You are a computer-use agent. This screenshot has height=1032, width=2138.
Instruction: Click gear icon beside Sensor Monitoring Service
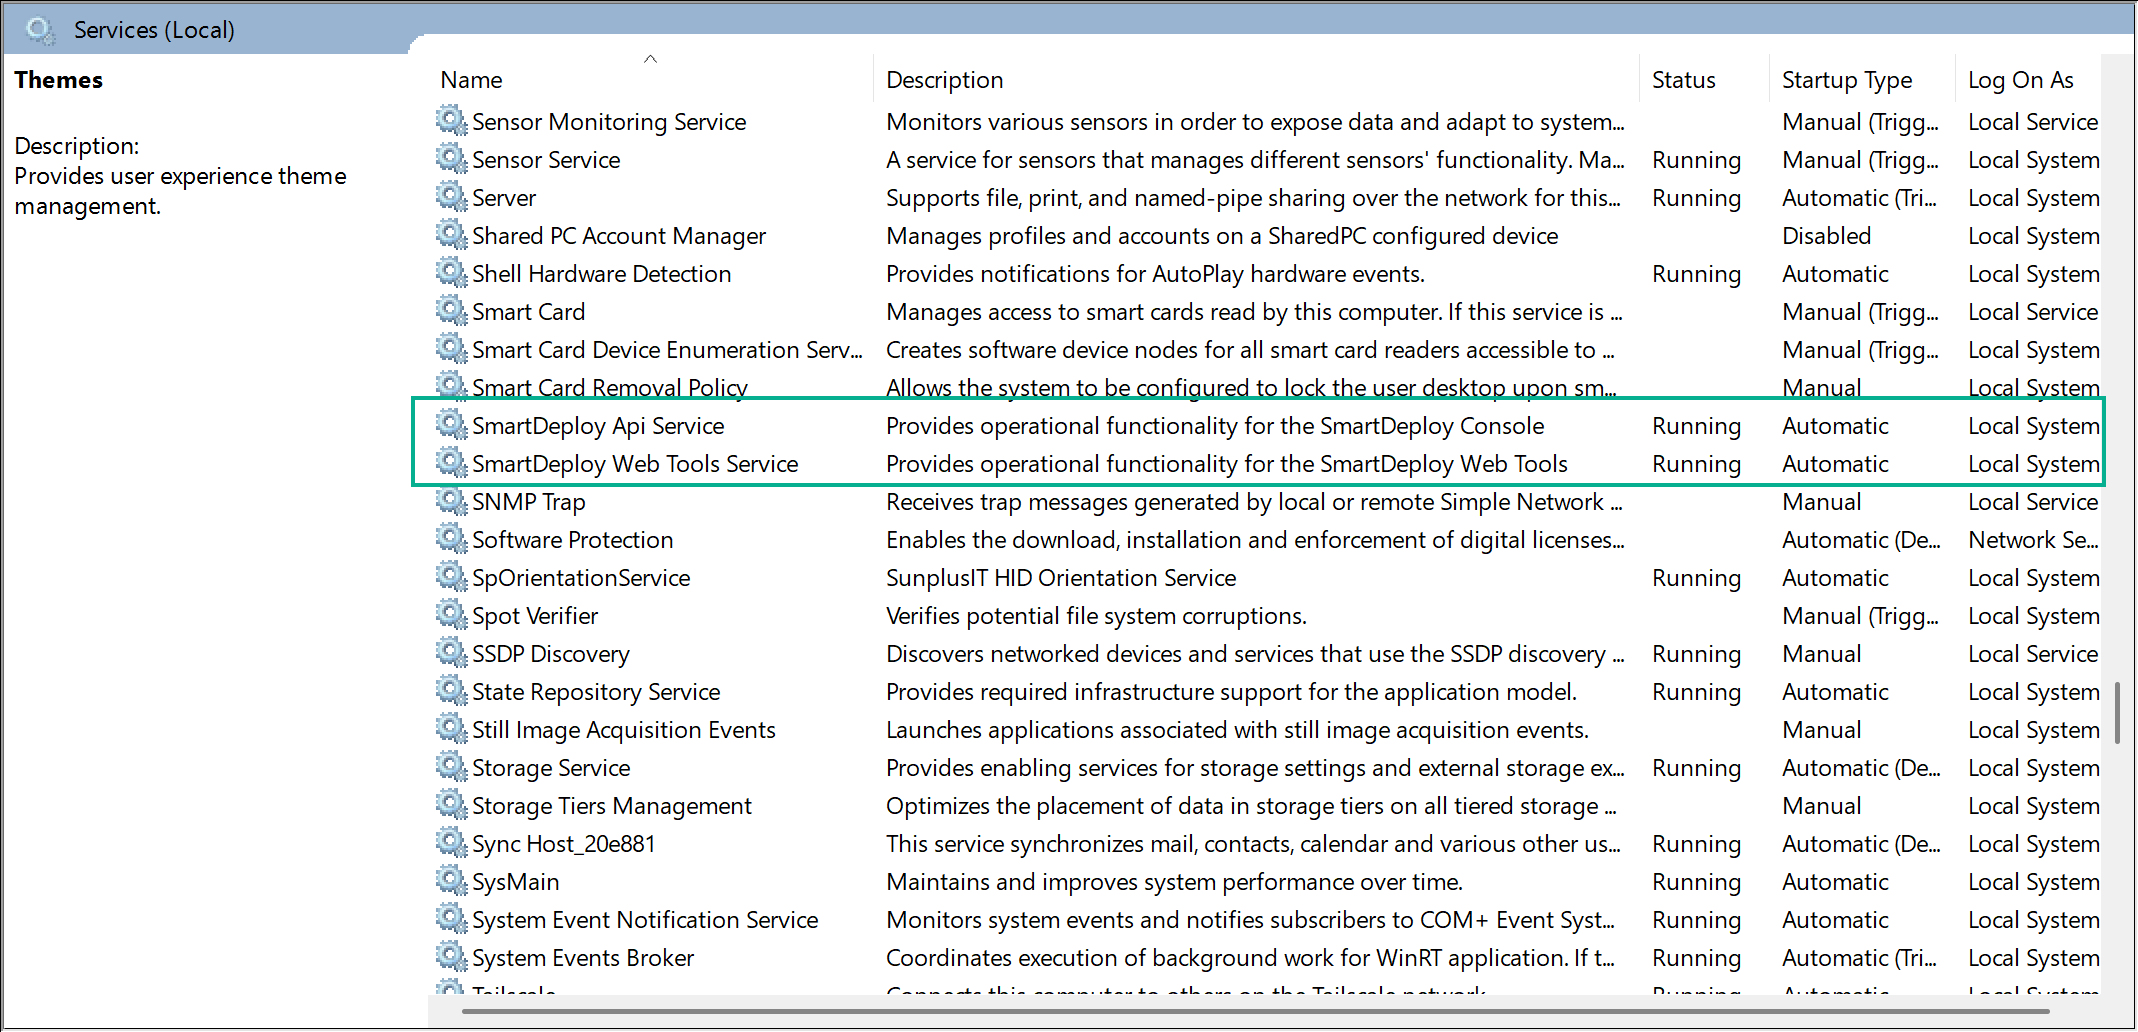[x=452, y=121]
